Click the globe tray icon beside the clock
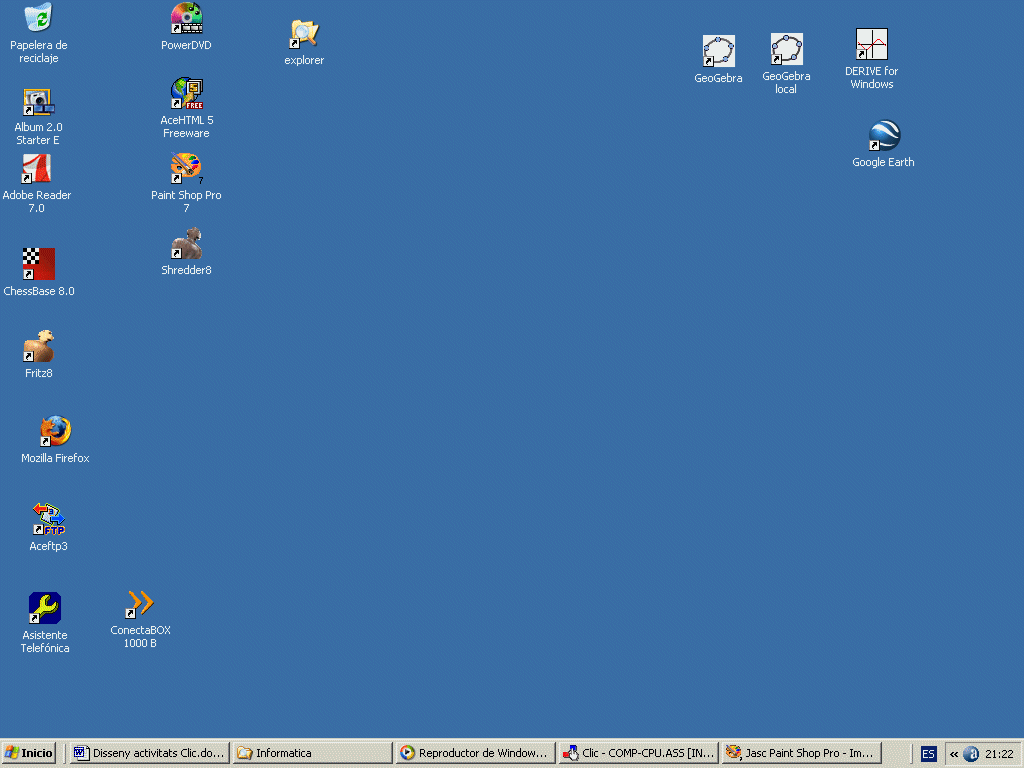1024x768 pixels. coord(971,754)
